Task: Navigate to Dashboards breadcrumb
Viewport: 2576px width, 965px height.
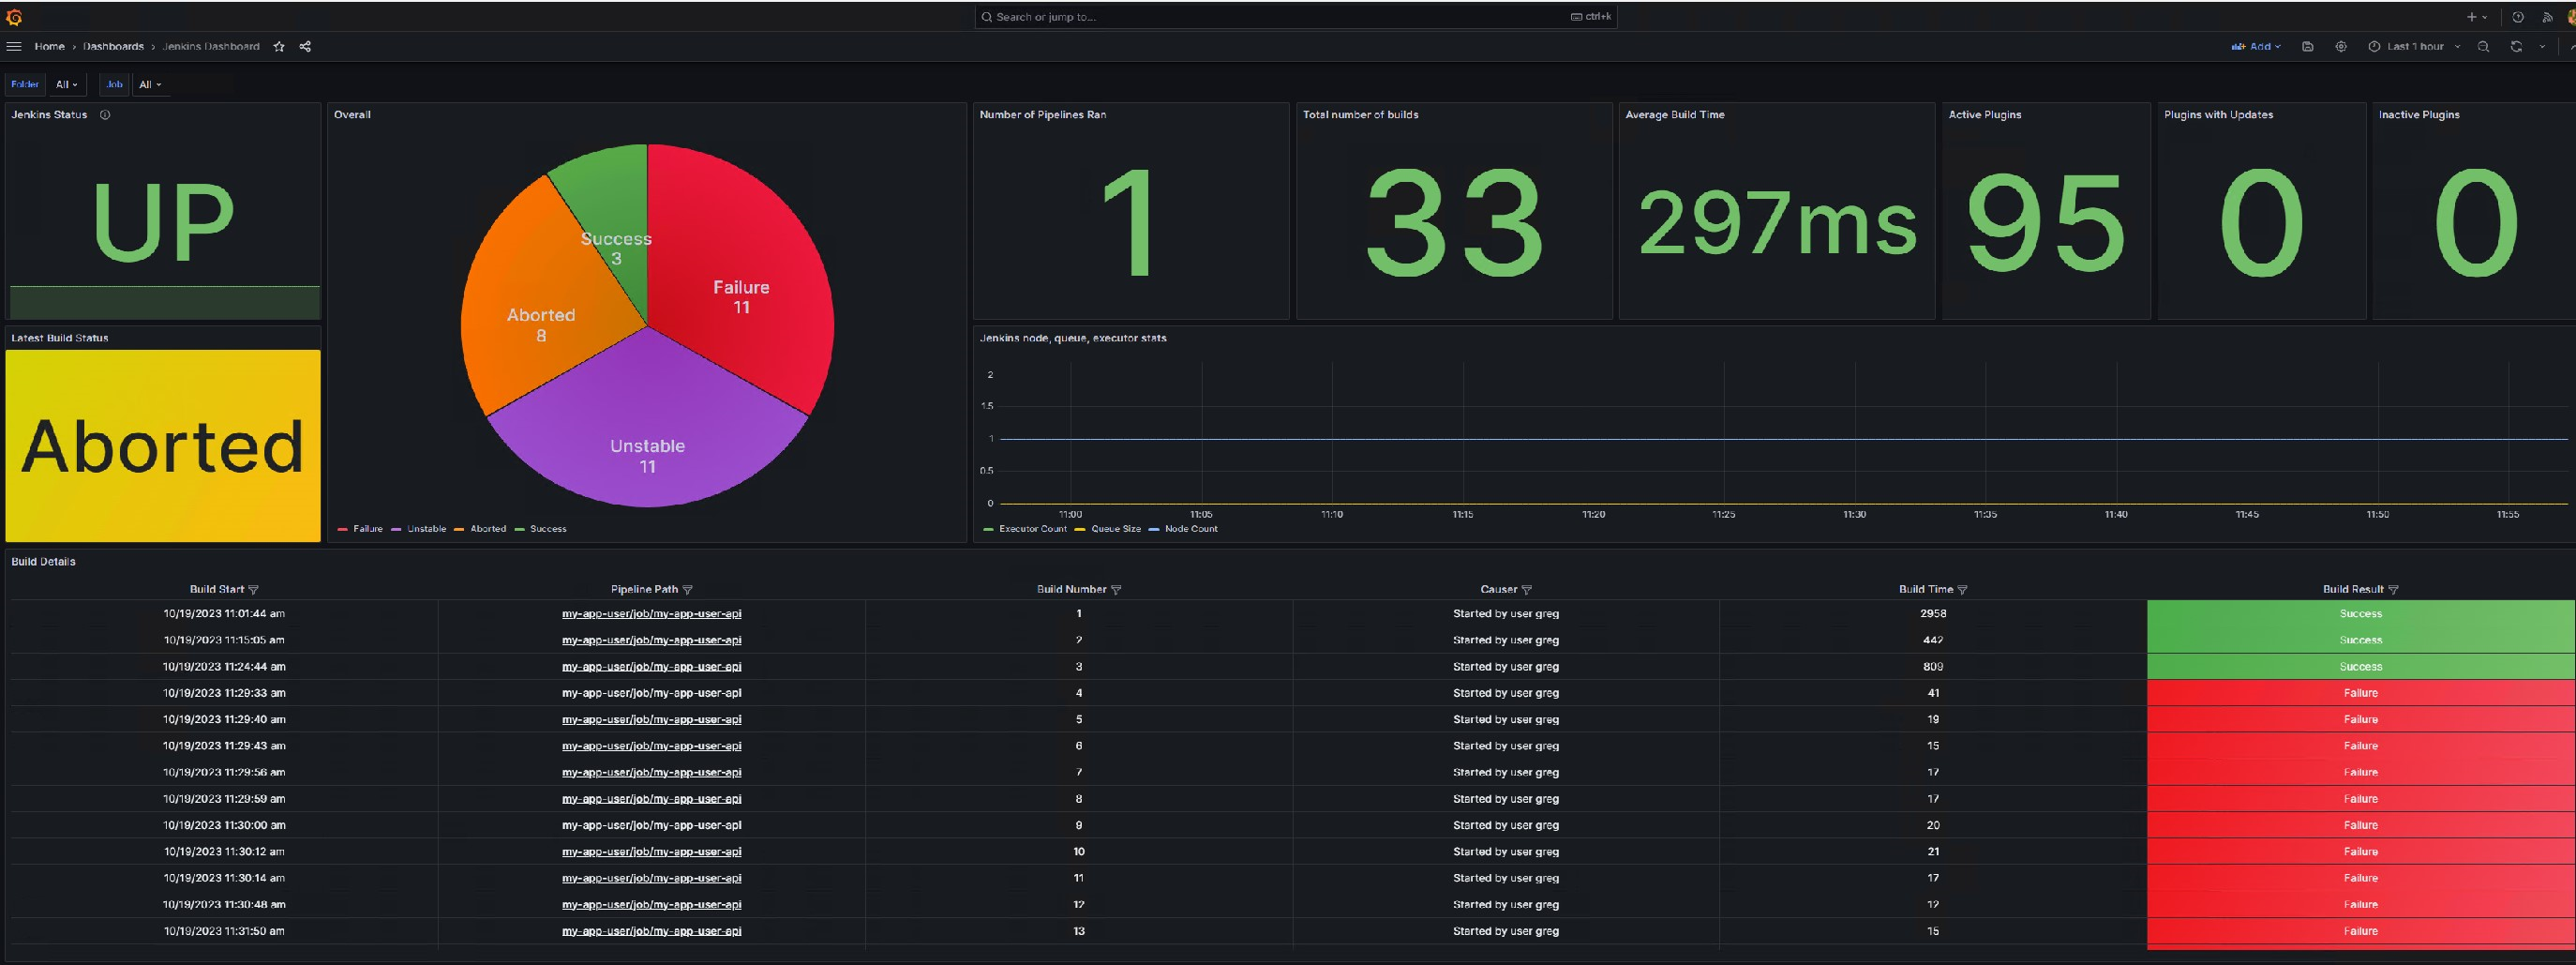Action: [x=113, y=46]
